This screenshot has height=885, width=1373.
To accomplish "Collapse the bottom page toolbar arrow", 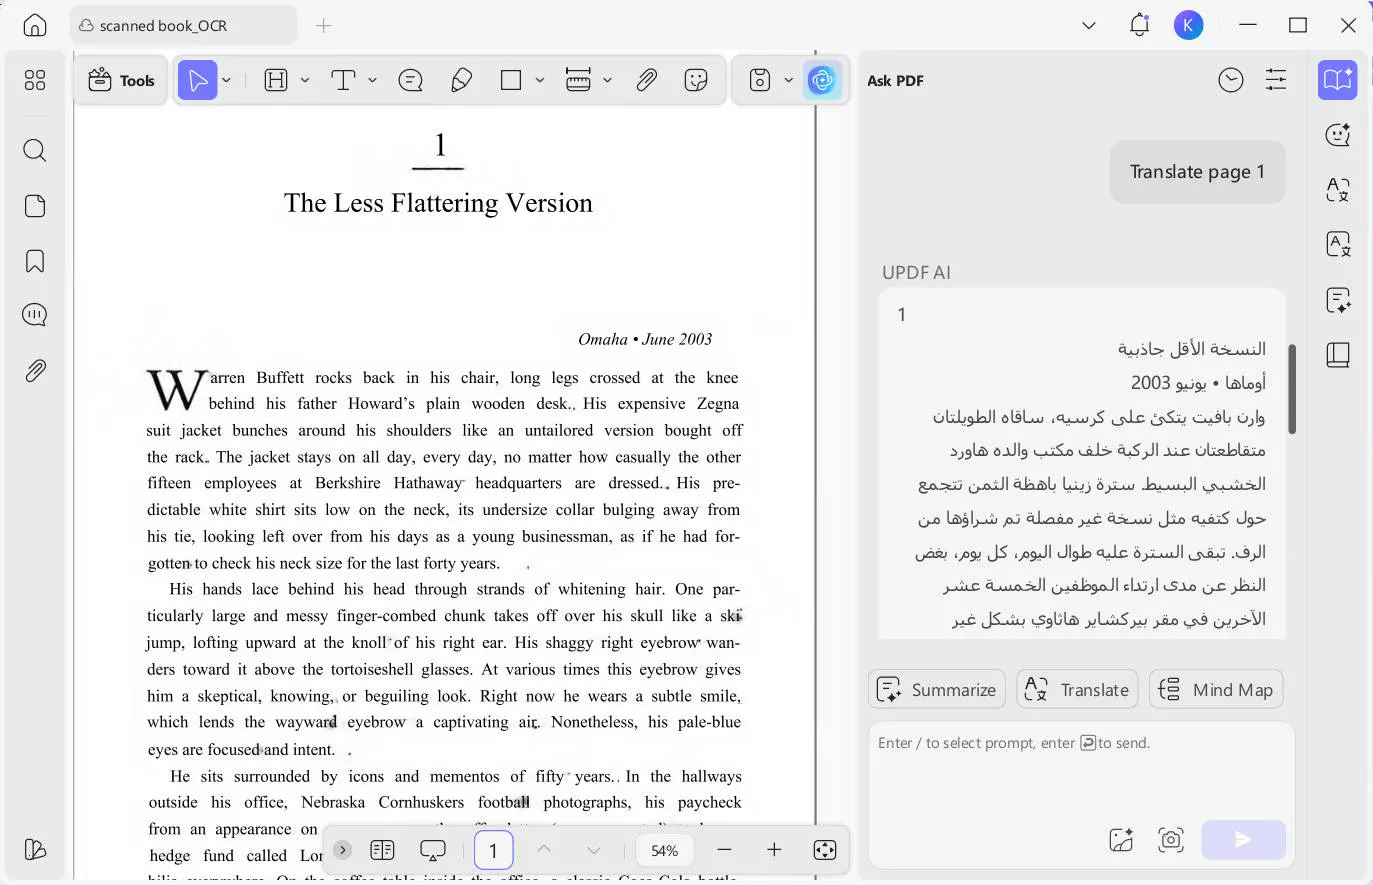I will (343, 850).
